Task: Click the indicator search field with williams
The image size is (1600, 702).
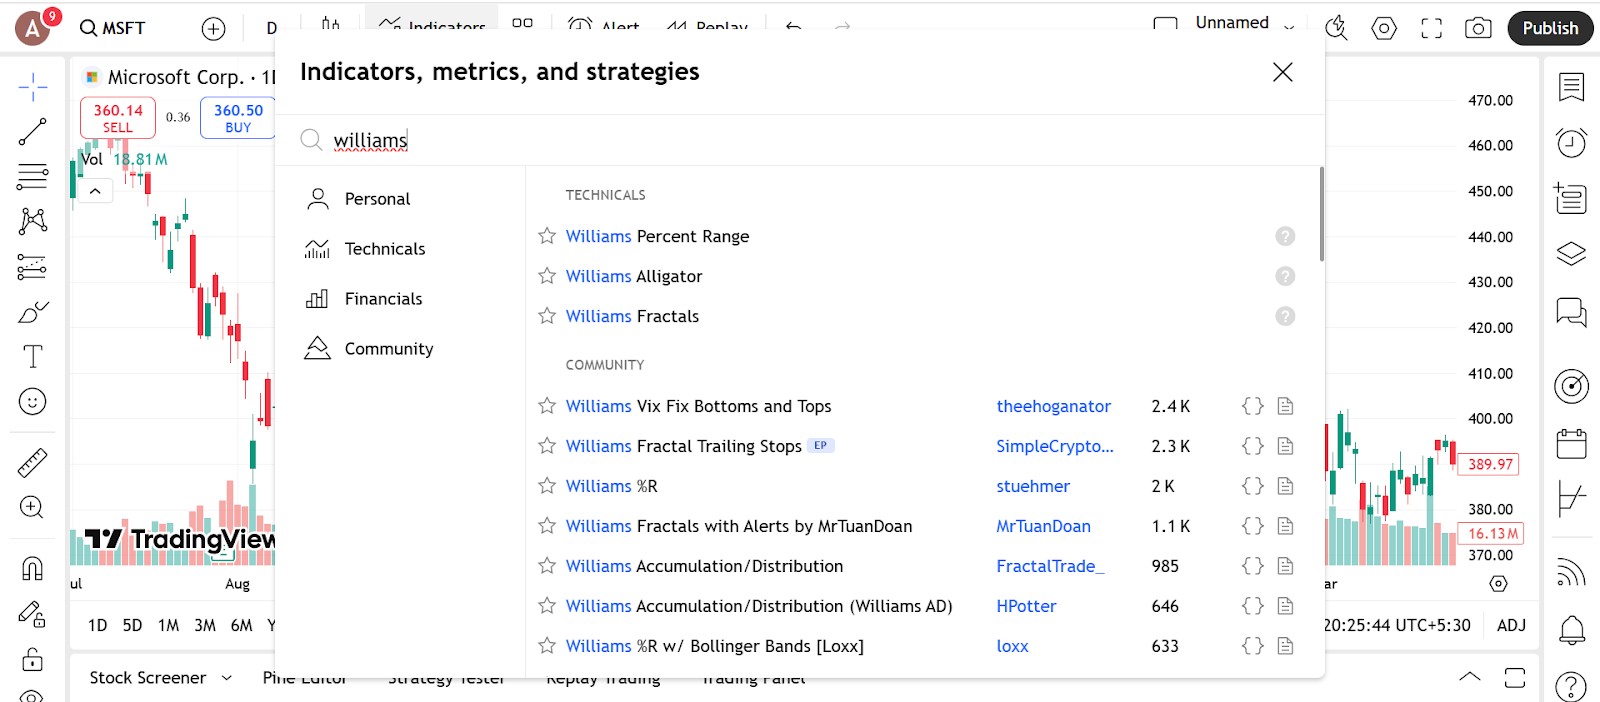Action: click(x=800, y=140)
